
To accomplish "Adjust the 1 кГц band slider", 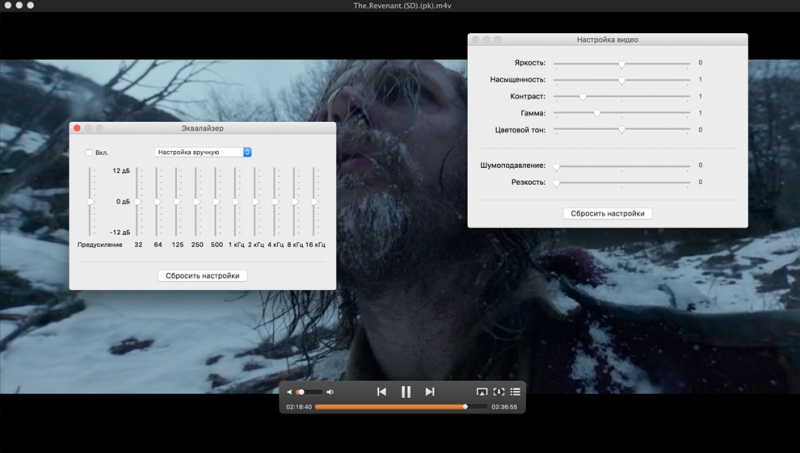I will point(235,202).
